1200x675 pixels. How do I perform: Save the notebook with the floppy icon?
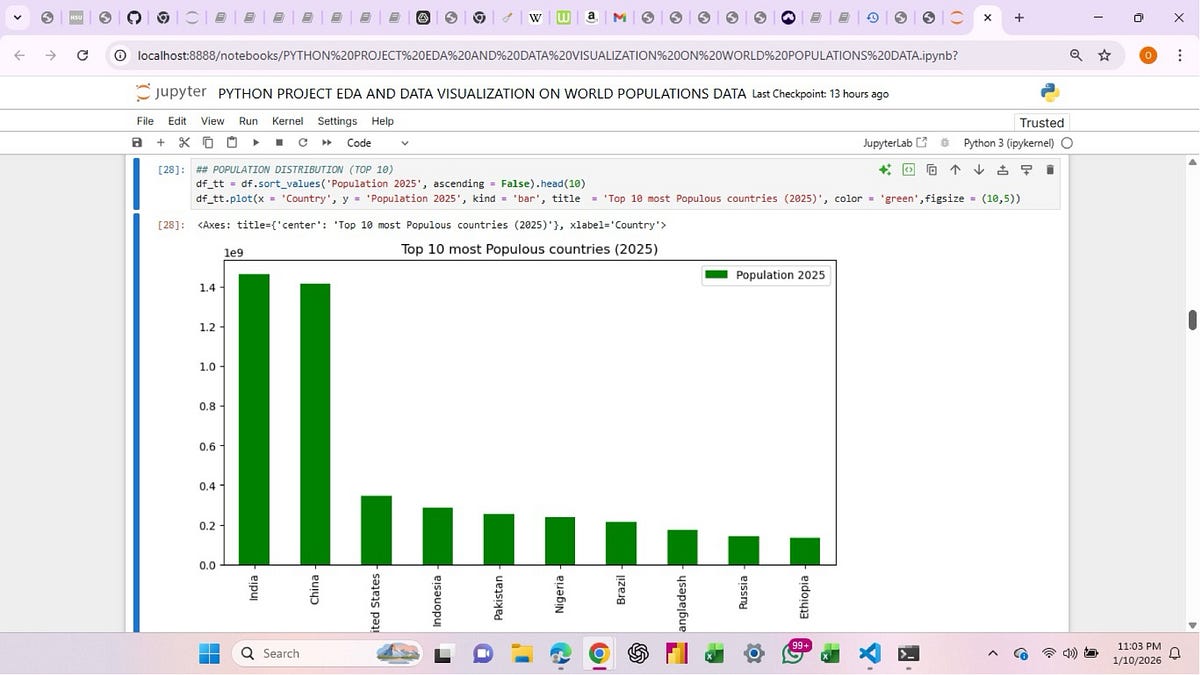pos(137,143)
